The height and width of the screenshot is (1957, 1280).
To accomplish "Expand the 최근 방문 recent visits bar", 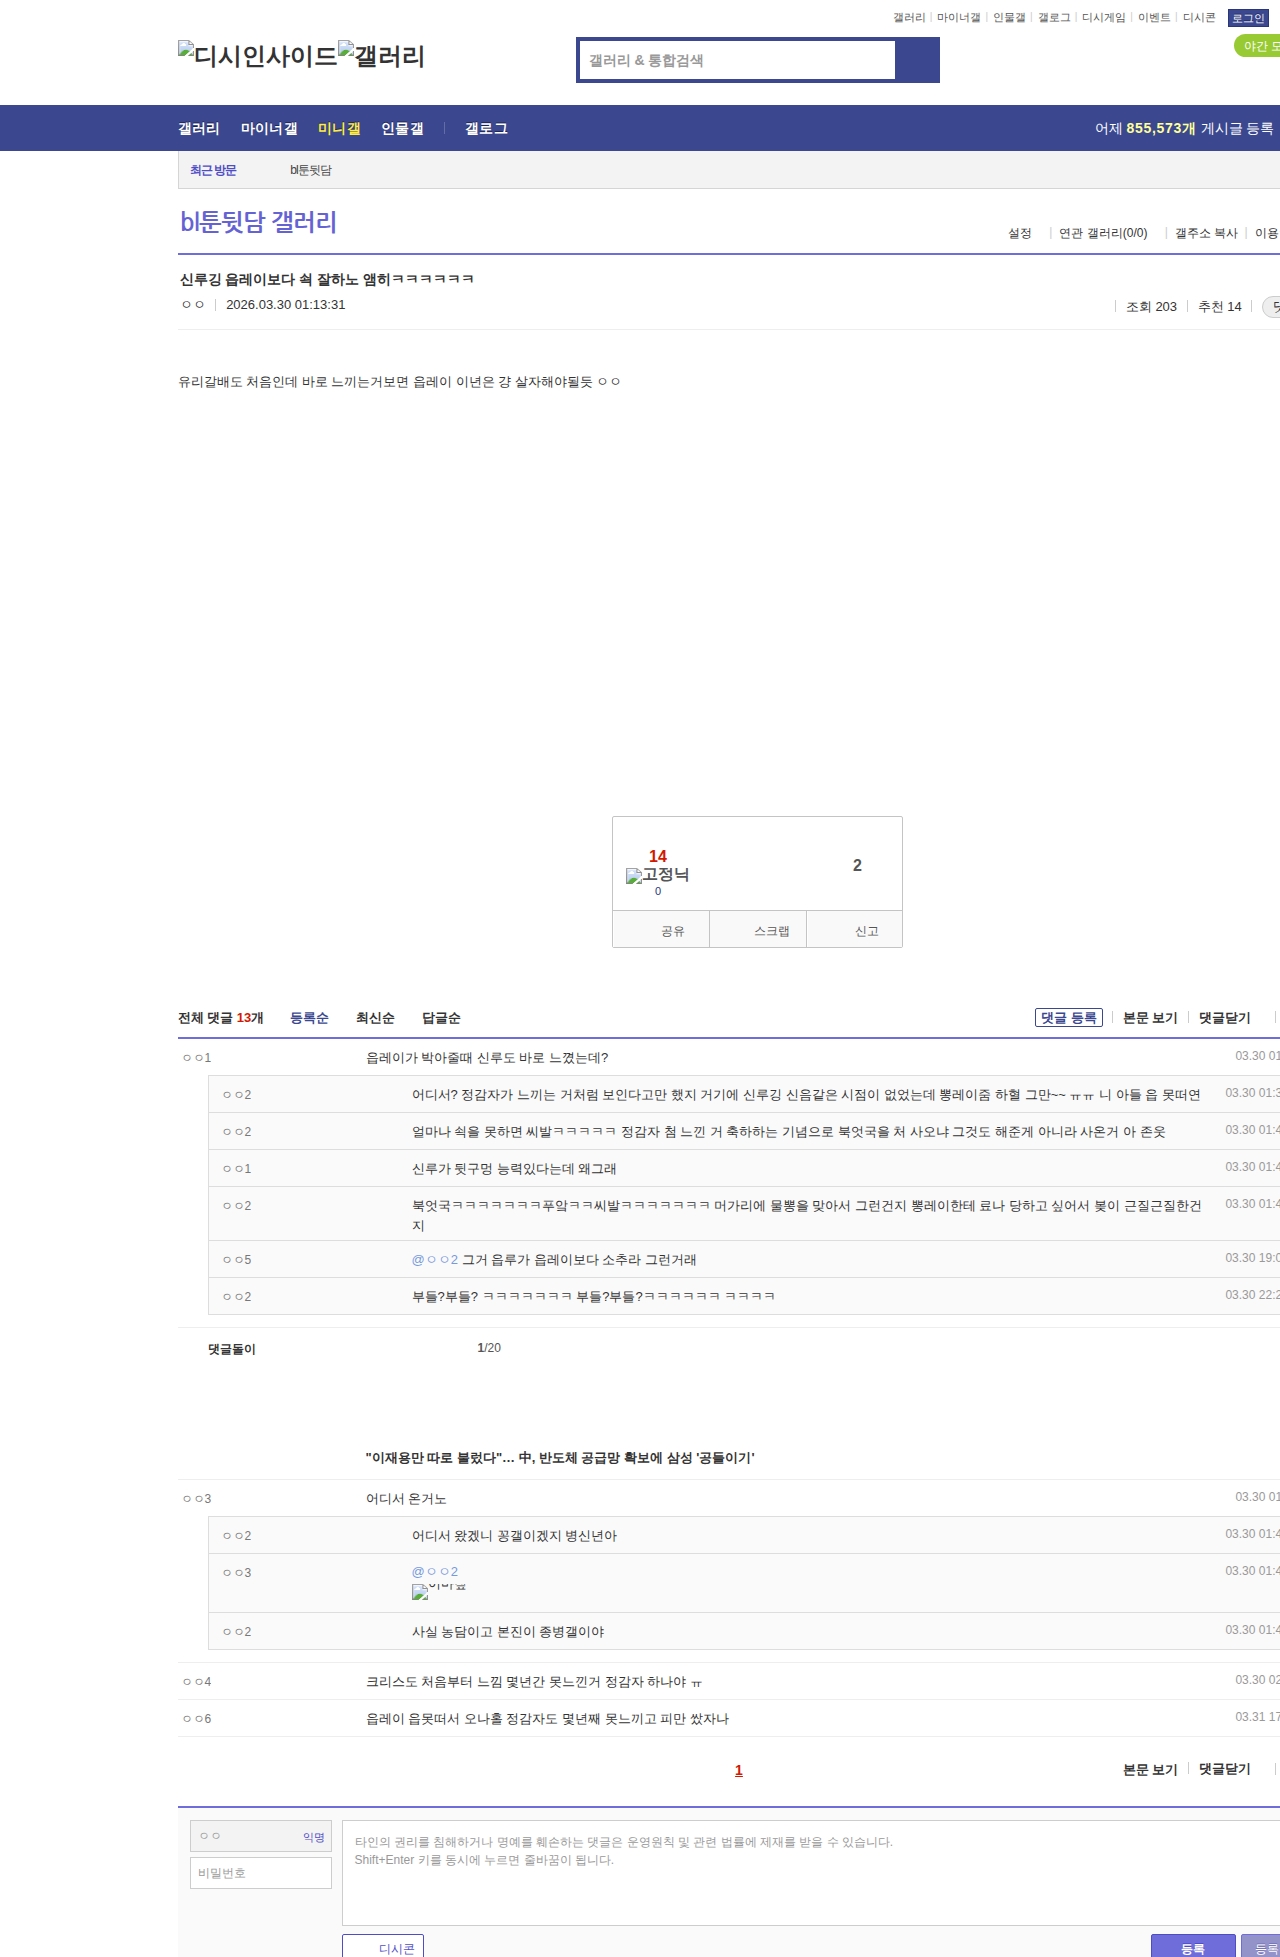I will tap(213, 170).
